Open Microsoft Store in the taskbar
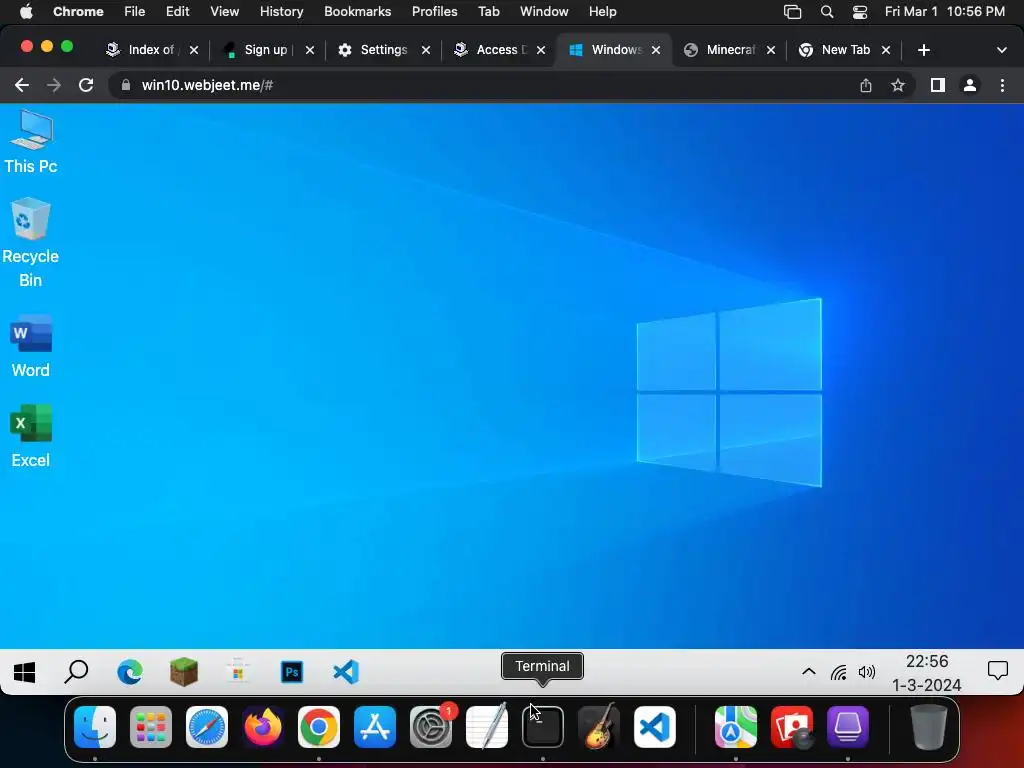This screenshot has width=1024, height=768. click(x=238, y=672)
